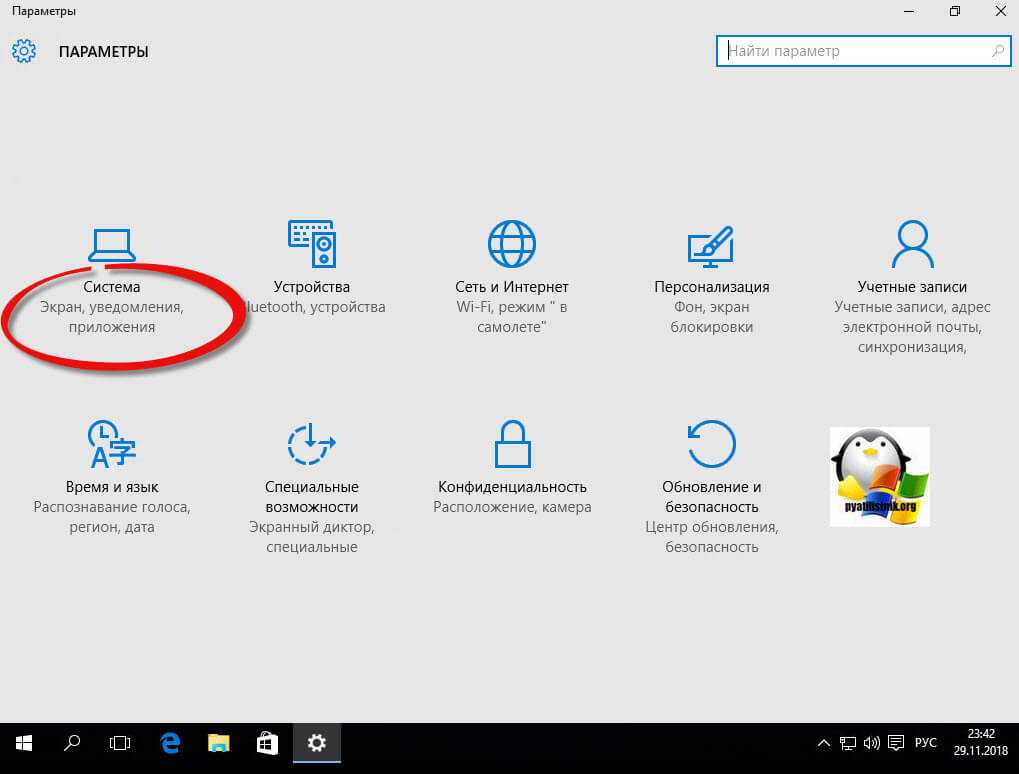Open File Explorer from taskbar
1019x774 pixels.
tap(219, 743)
